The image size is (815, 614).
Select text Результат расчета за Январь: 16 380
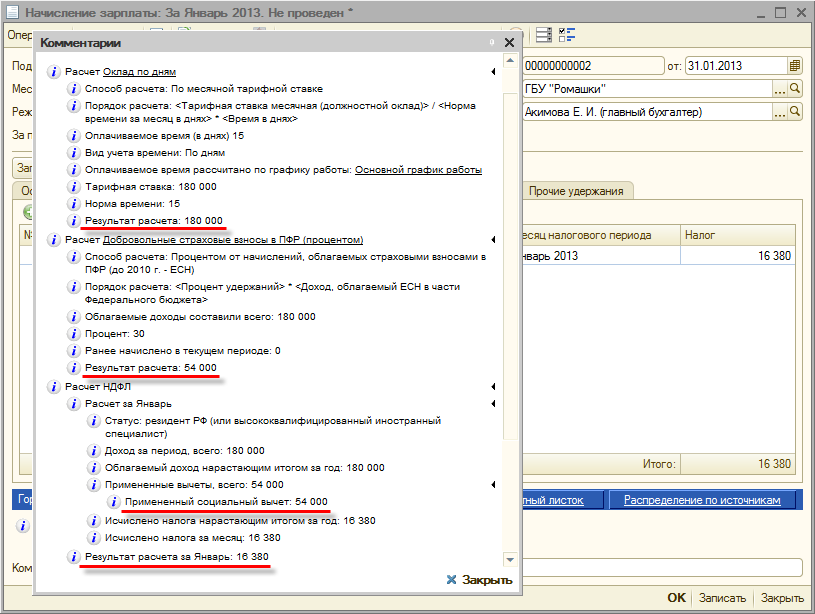pyautogui.click(x=177, y=557)
